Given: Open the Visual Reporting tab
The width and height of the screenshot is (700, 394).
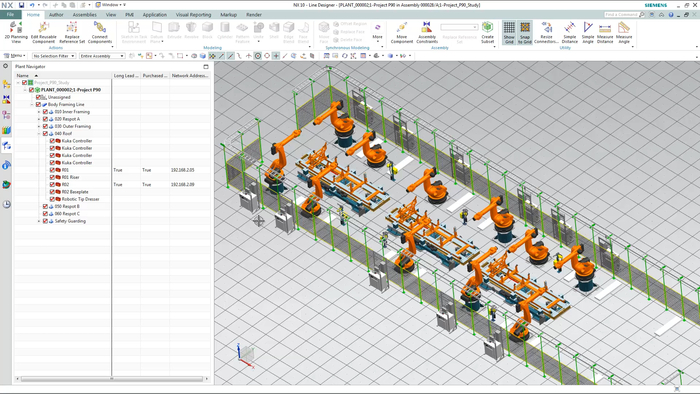Looking at the screenshot, I should pos(193,15).
